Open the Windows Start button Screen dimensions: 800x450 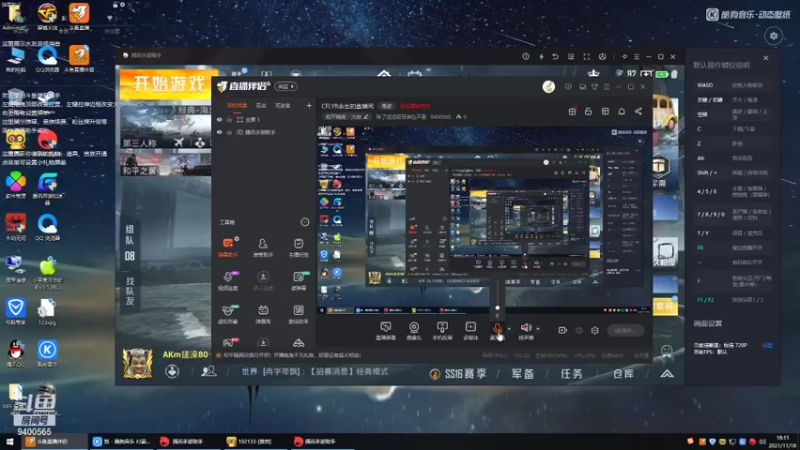[x=9, y=441]
